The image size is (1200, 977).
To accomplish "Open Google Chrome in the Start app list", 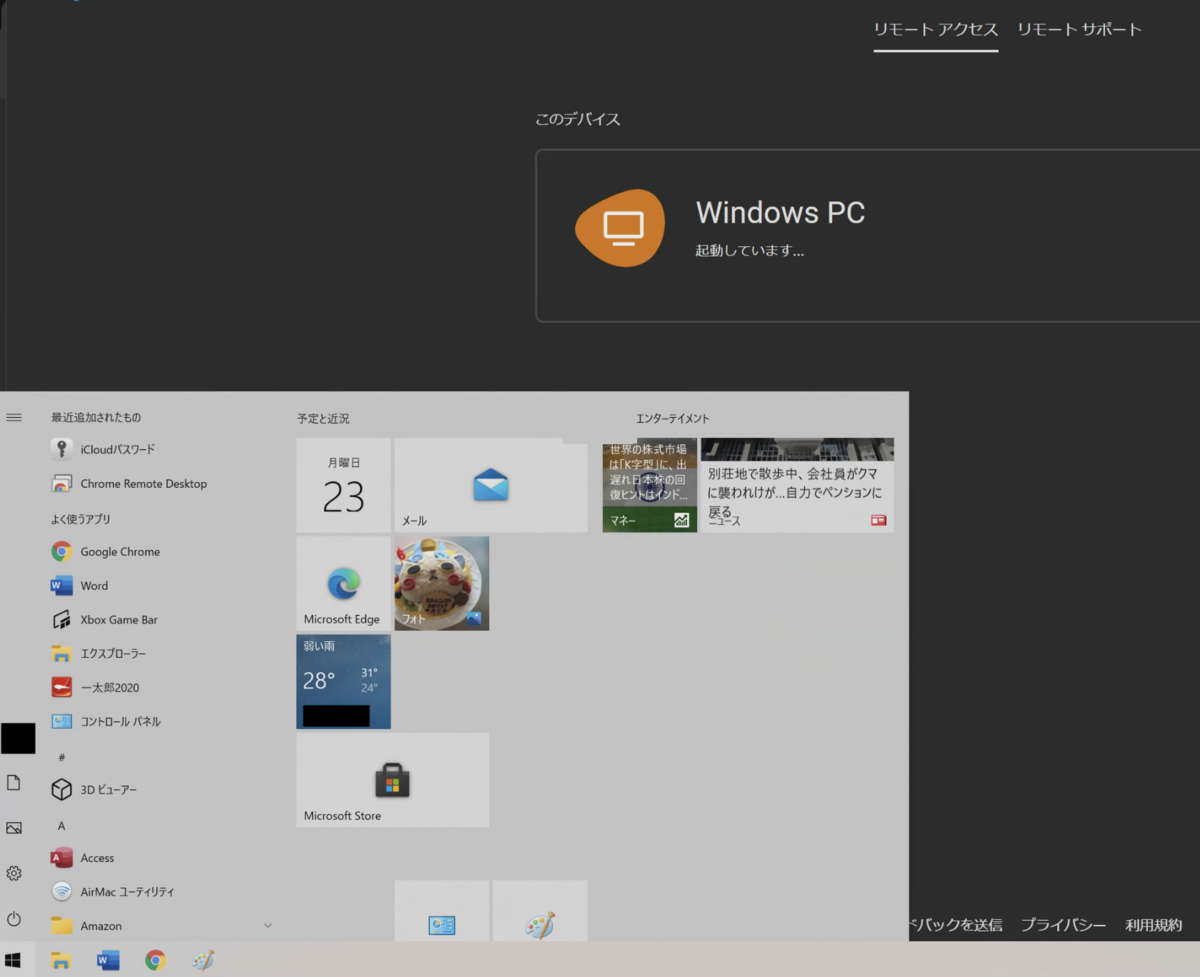I will click(160, 551).
